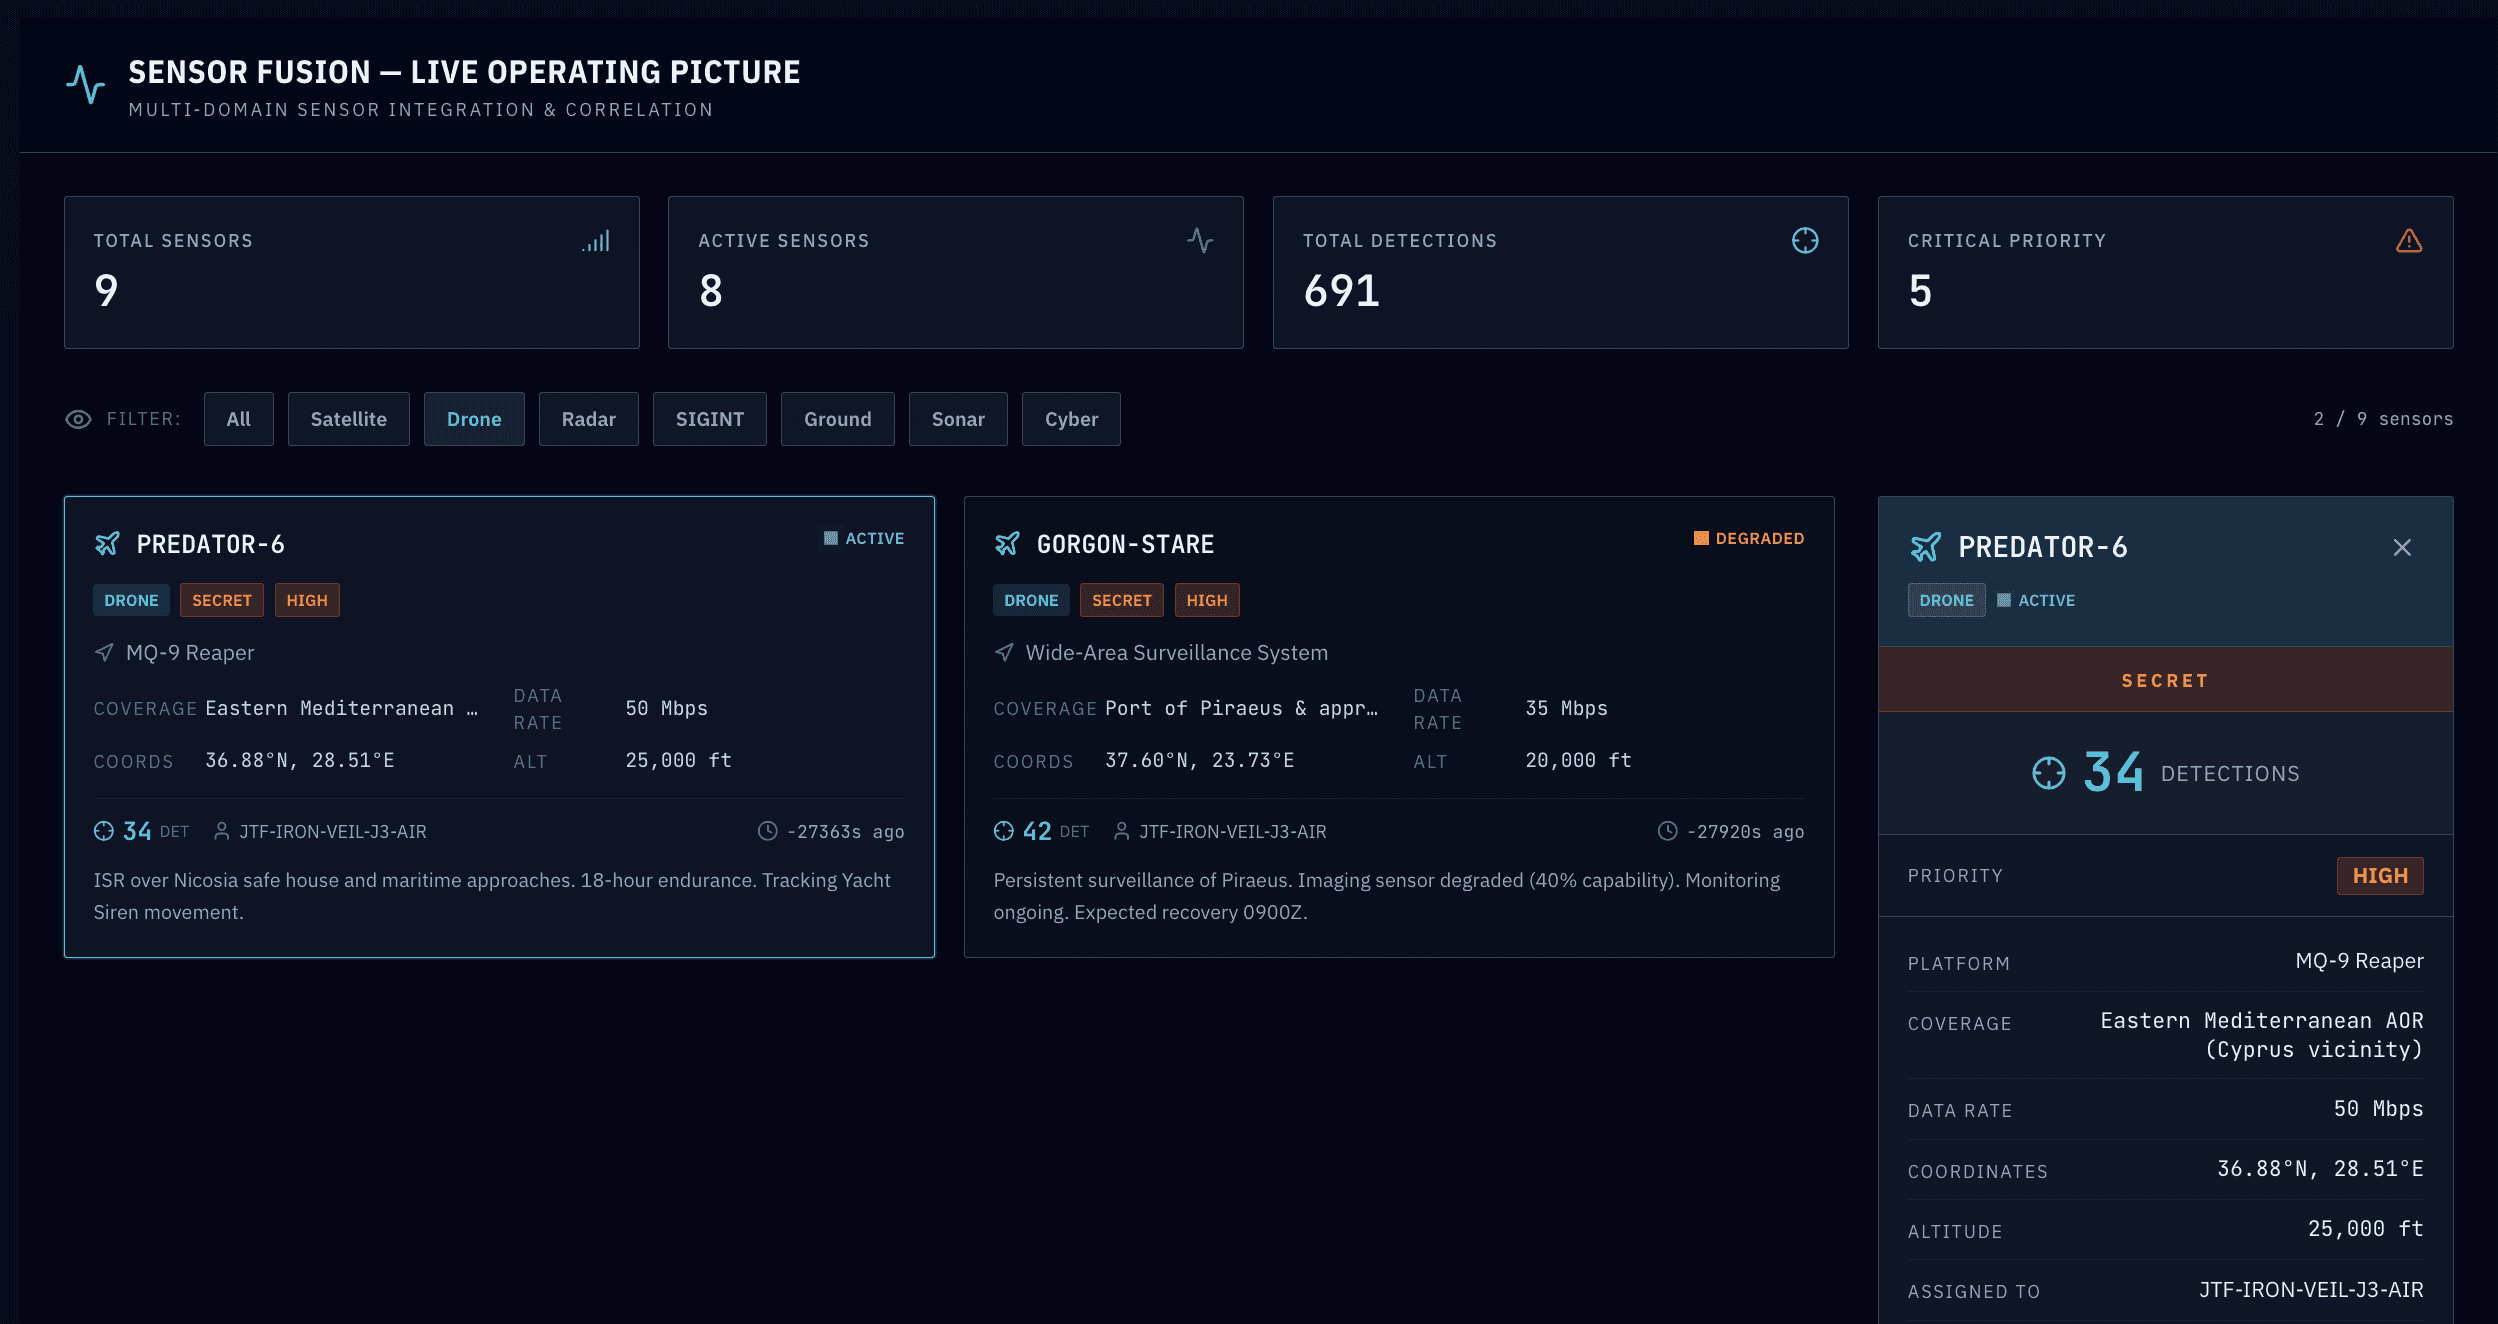This screenshot has height=1324, width=2498.
Task: Click the DEGRADED status badge on GORGON-STARE
Action: tap(1748, 538)
